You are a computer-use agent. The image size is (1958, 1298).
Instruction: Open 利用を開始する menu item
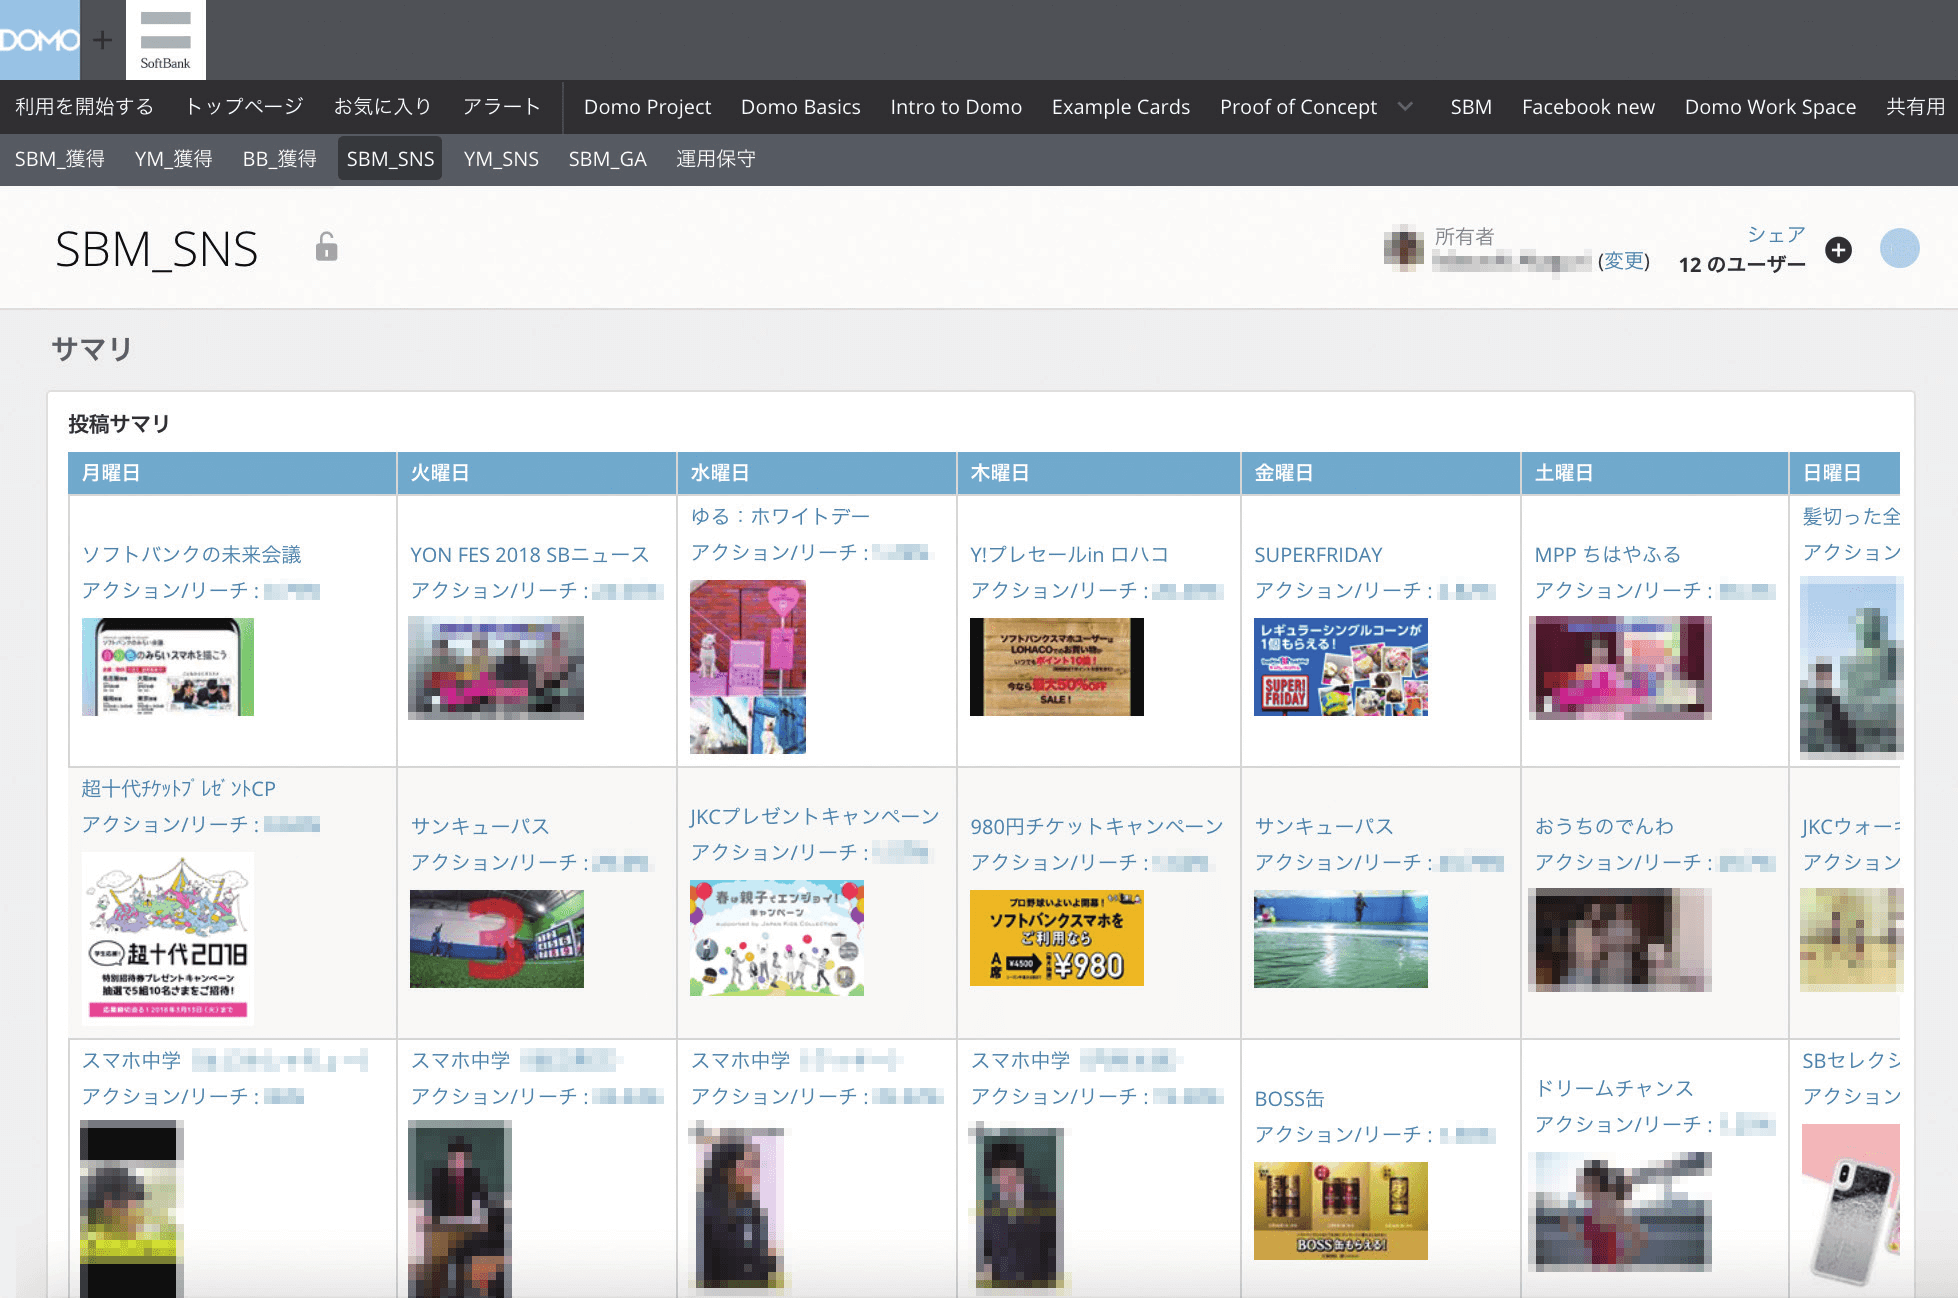[x=85, y=106]
